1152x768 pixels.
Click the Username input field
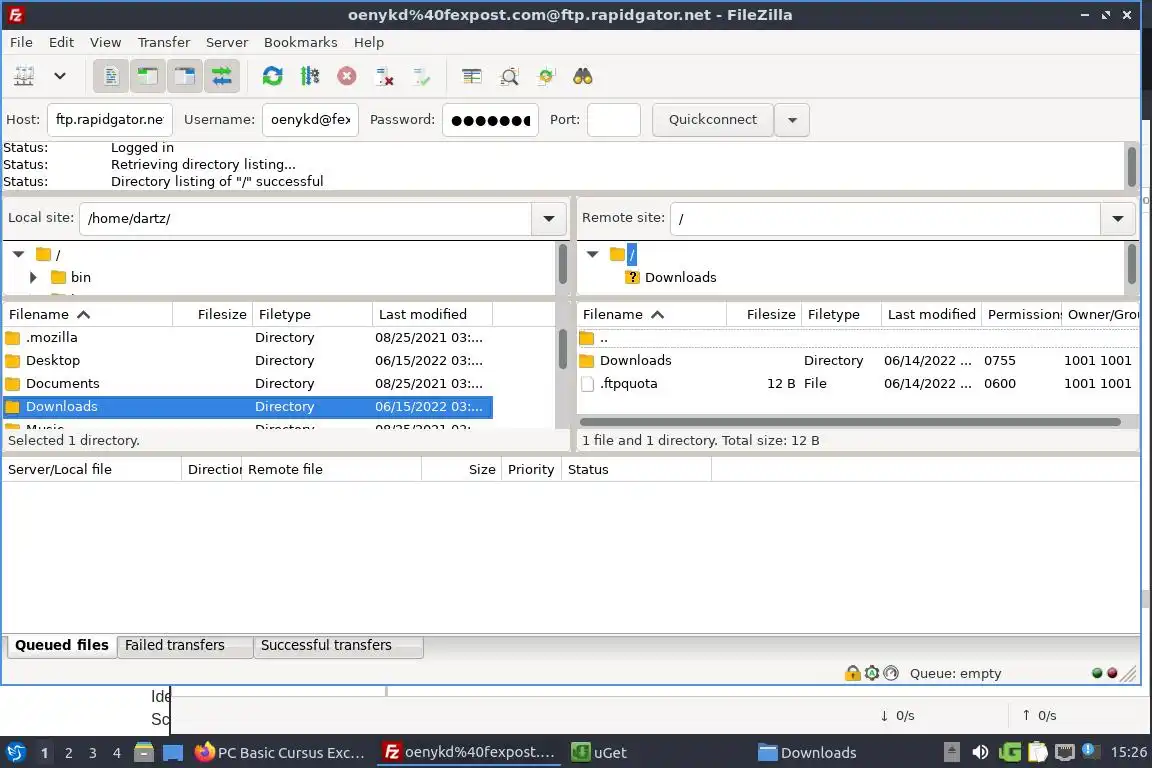(310, 120)
